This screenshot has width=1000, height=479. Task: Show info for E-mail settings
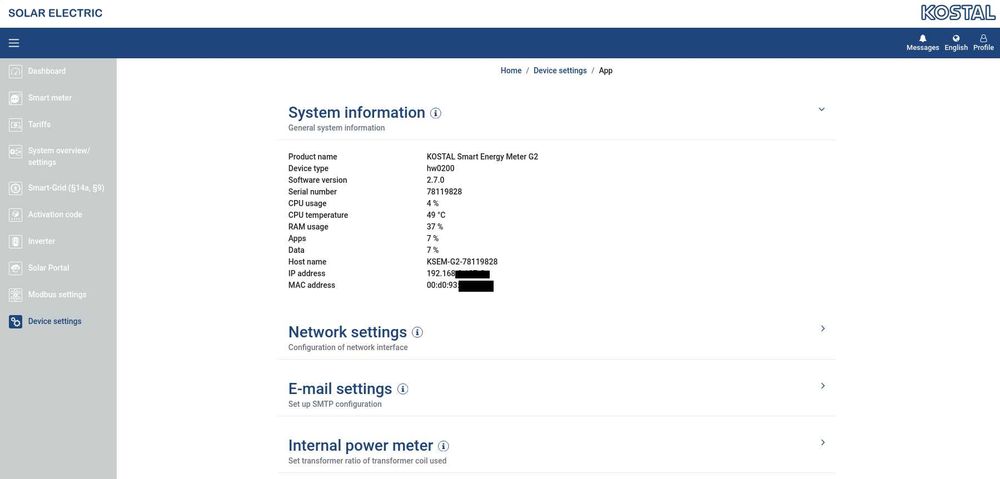click(x=402, y=389)
